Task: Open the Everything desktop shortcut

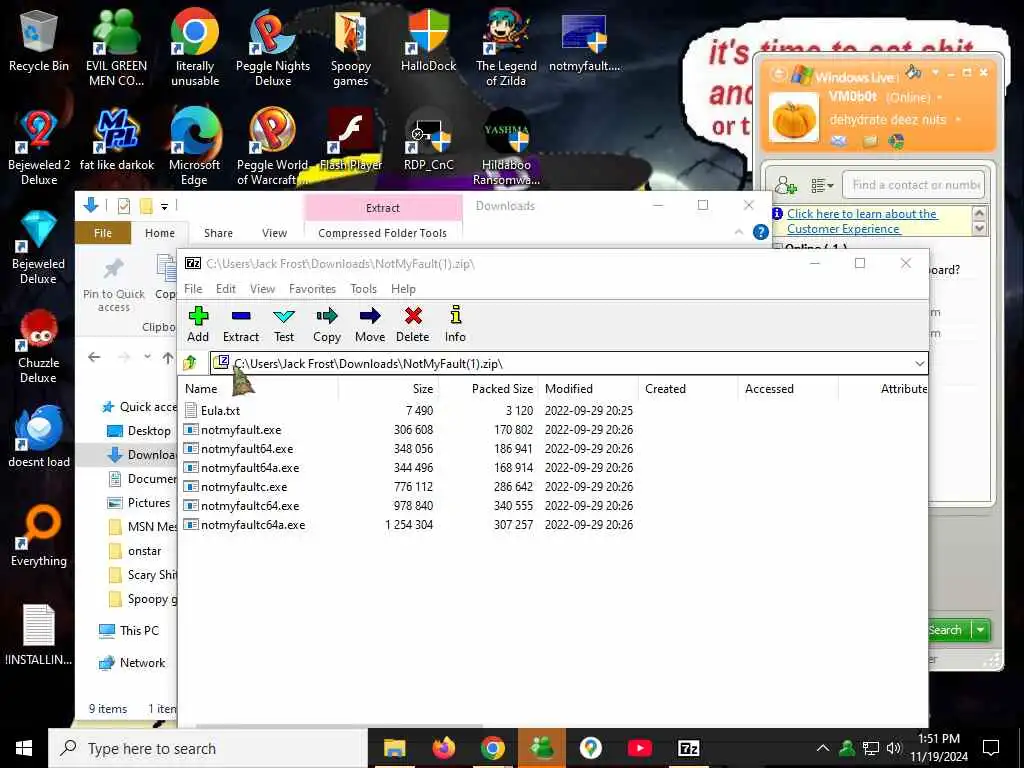Action: tap(39, 536)
